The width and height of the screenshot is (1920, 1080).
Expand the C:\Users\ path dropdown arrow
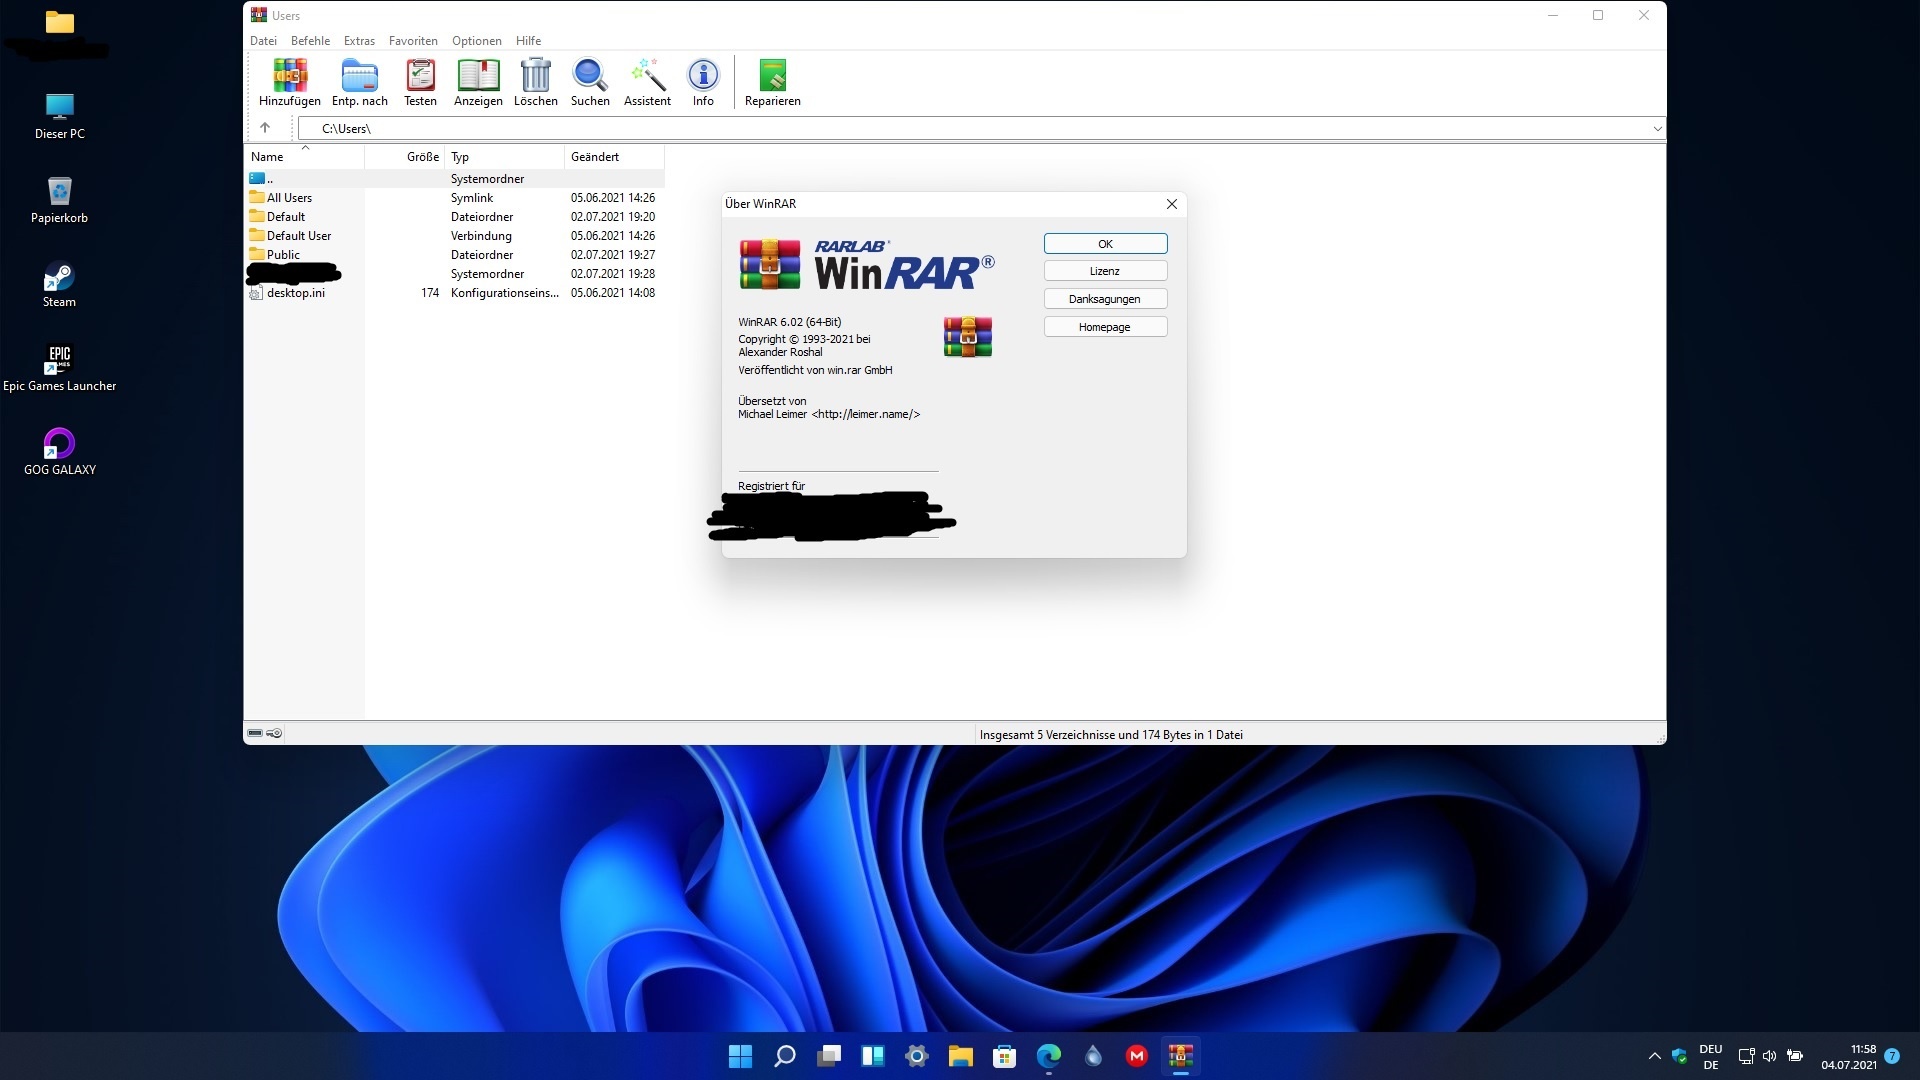pos(1657,129)
